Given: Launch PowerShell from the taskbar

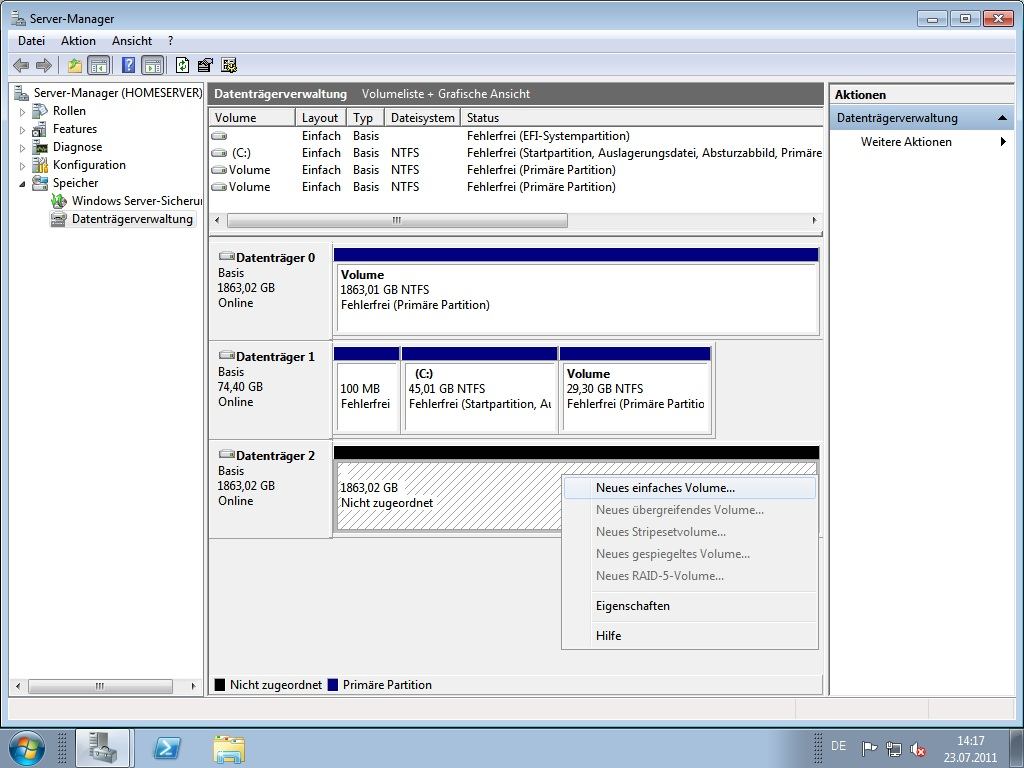Looking at the screenshot, I should point(167,748).
